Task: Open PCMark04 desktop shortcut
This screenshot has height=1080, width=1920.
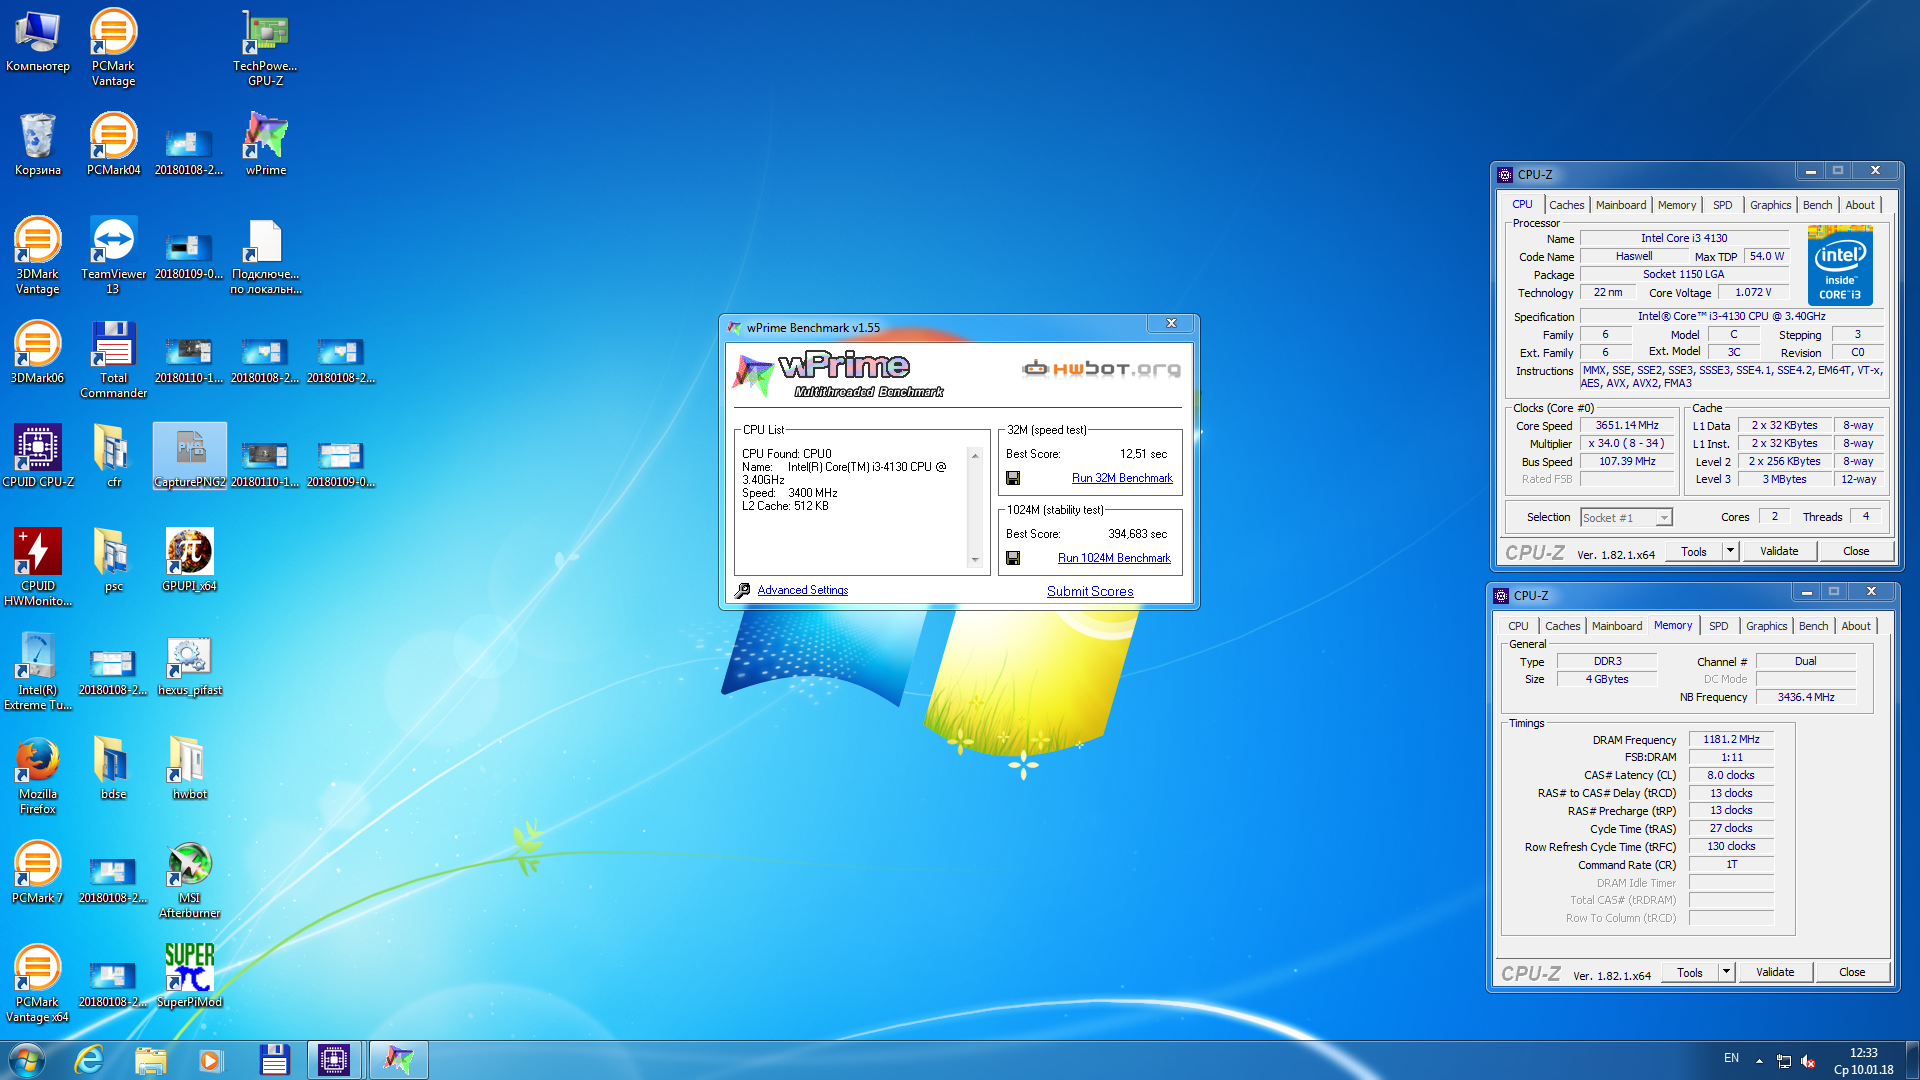Action: (113, 144)
